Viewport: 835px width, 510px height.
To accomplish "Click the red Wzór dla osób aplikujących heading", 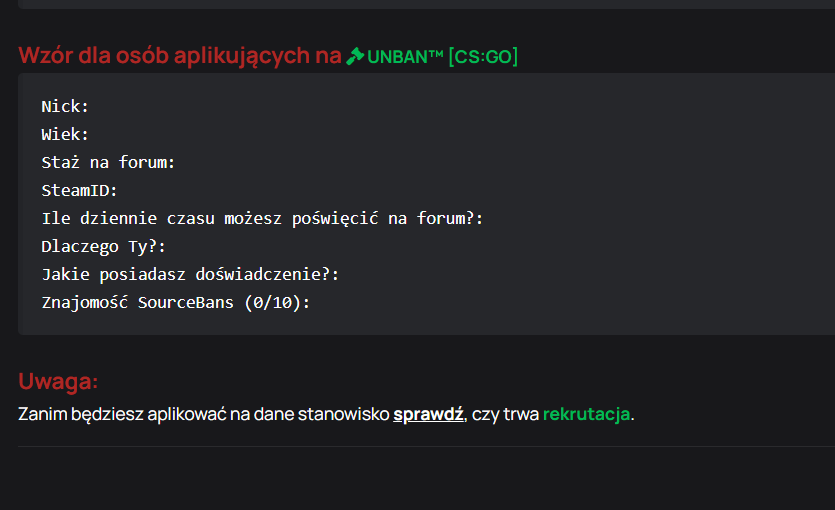I will pos(180,55).
